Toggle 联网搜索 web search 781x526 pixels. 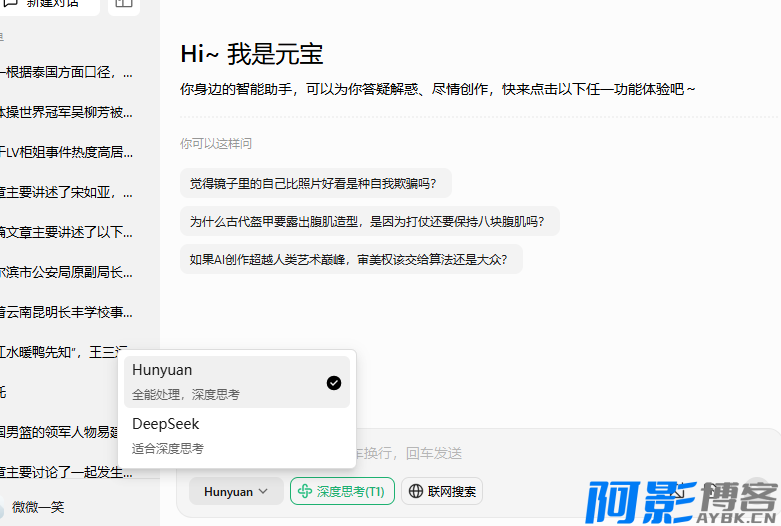pos(442,492)
